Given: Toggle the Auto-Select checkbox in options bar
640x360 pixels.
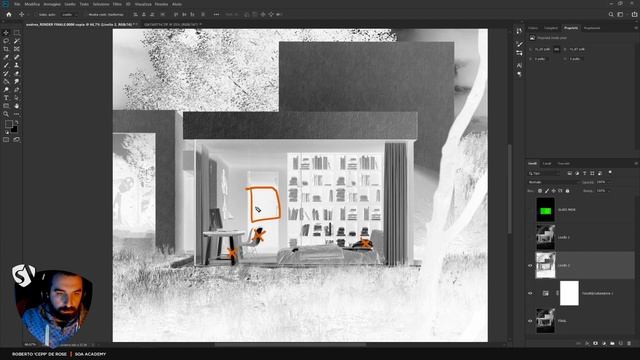Looking at the screenshot, I should point(36,14).
